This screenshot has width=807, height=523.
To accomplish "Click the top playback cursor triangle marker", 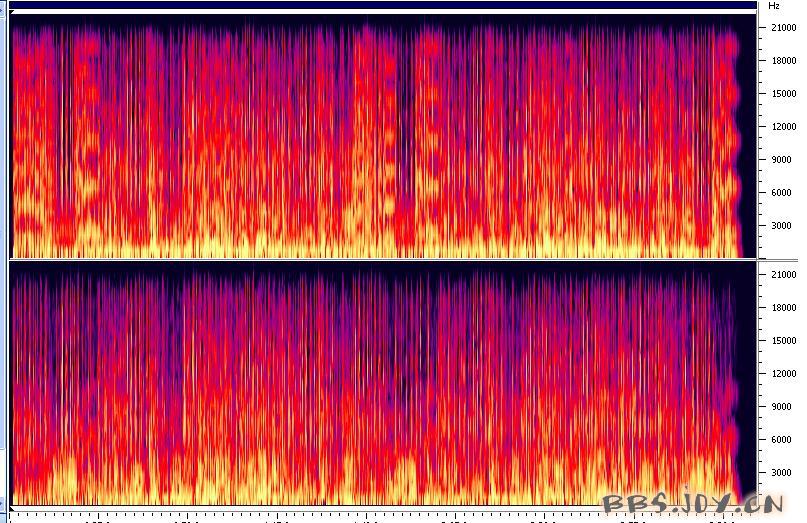I will pos(12,12).
